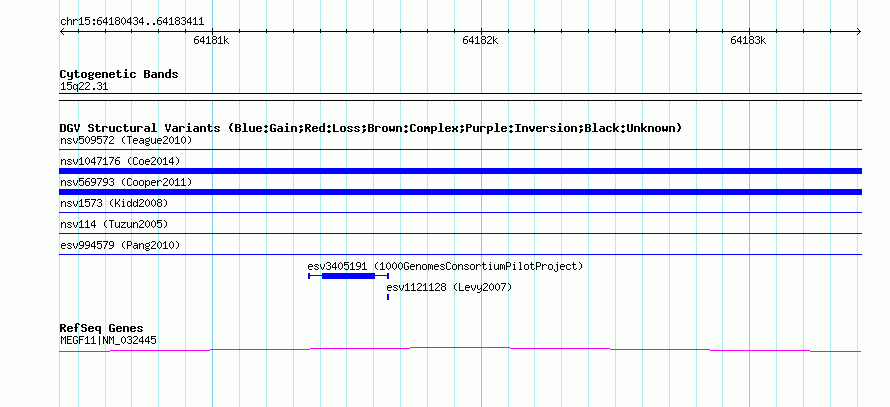Viewport: 890px width, 407px height.
Task: Click the small esv1121128 blue marker
Action: tap(388, 297)
